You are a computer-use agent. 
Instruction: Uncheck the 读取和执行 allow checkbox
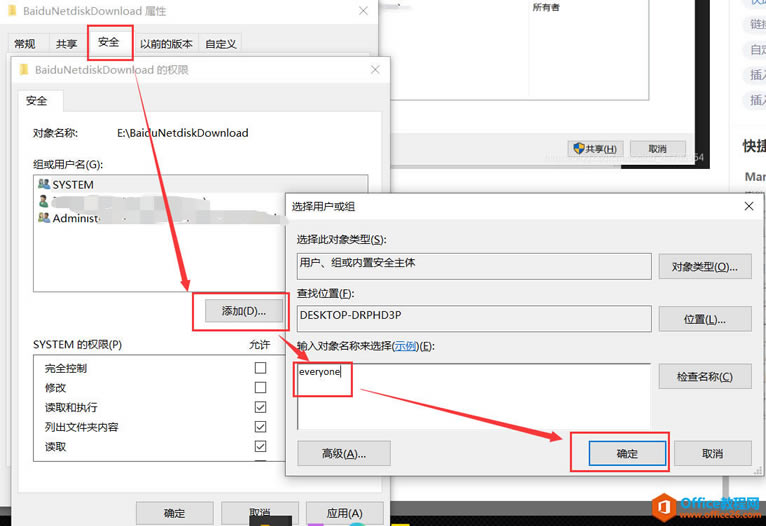pyautogui.click(x=260, y=407)
